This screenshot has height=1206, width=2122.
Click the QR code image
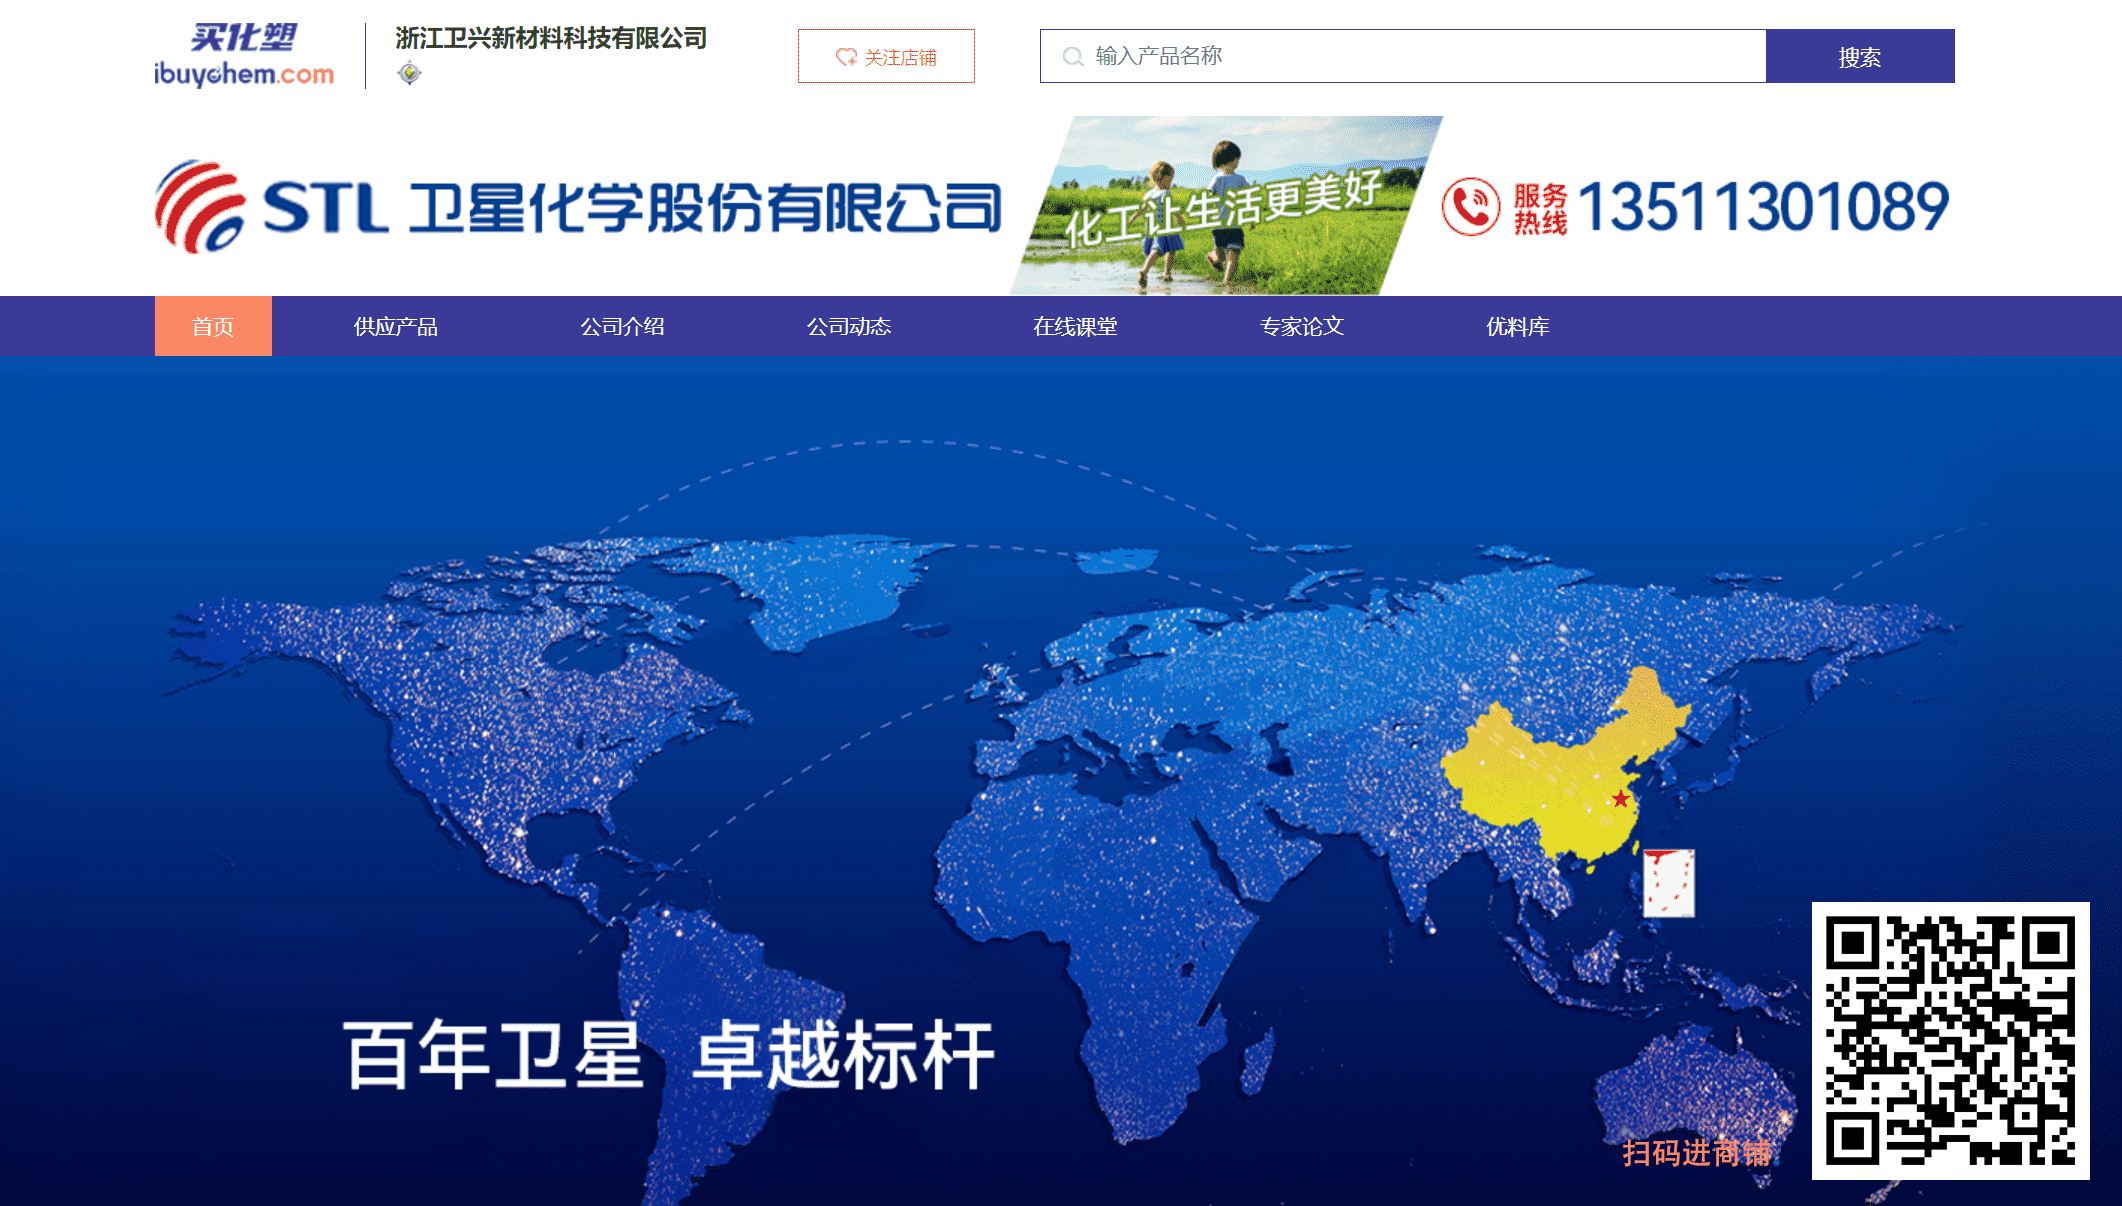tap(1950, 1040)
